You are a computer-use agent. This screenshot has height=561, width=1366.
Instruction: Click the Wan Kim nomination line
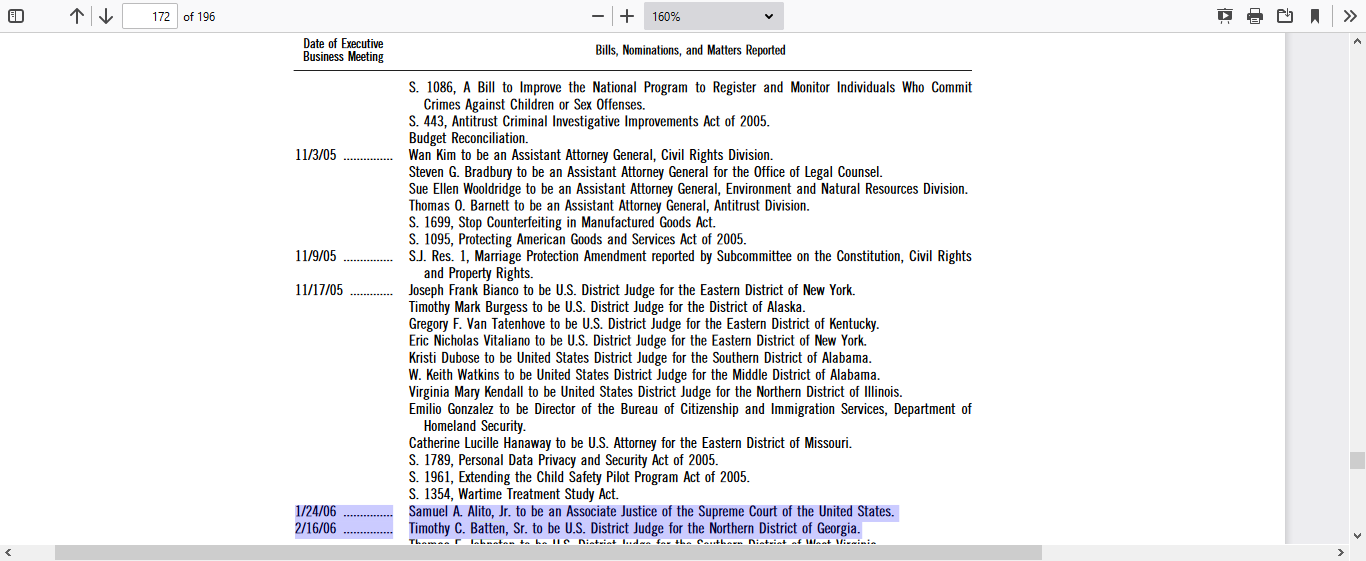click(x=591, y=155)
